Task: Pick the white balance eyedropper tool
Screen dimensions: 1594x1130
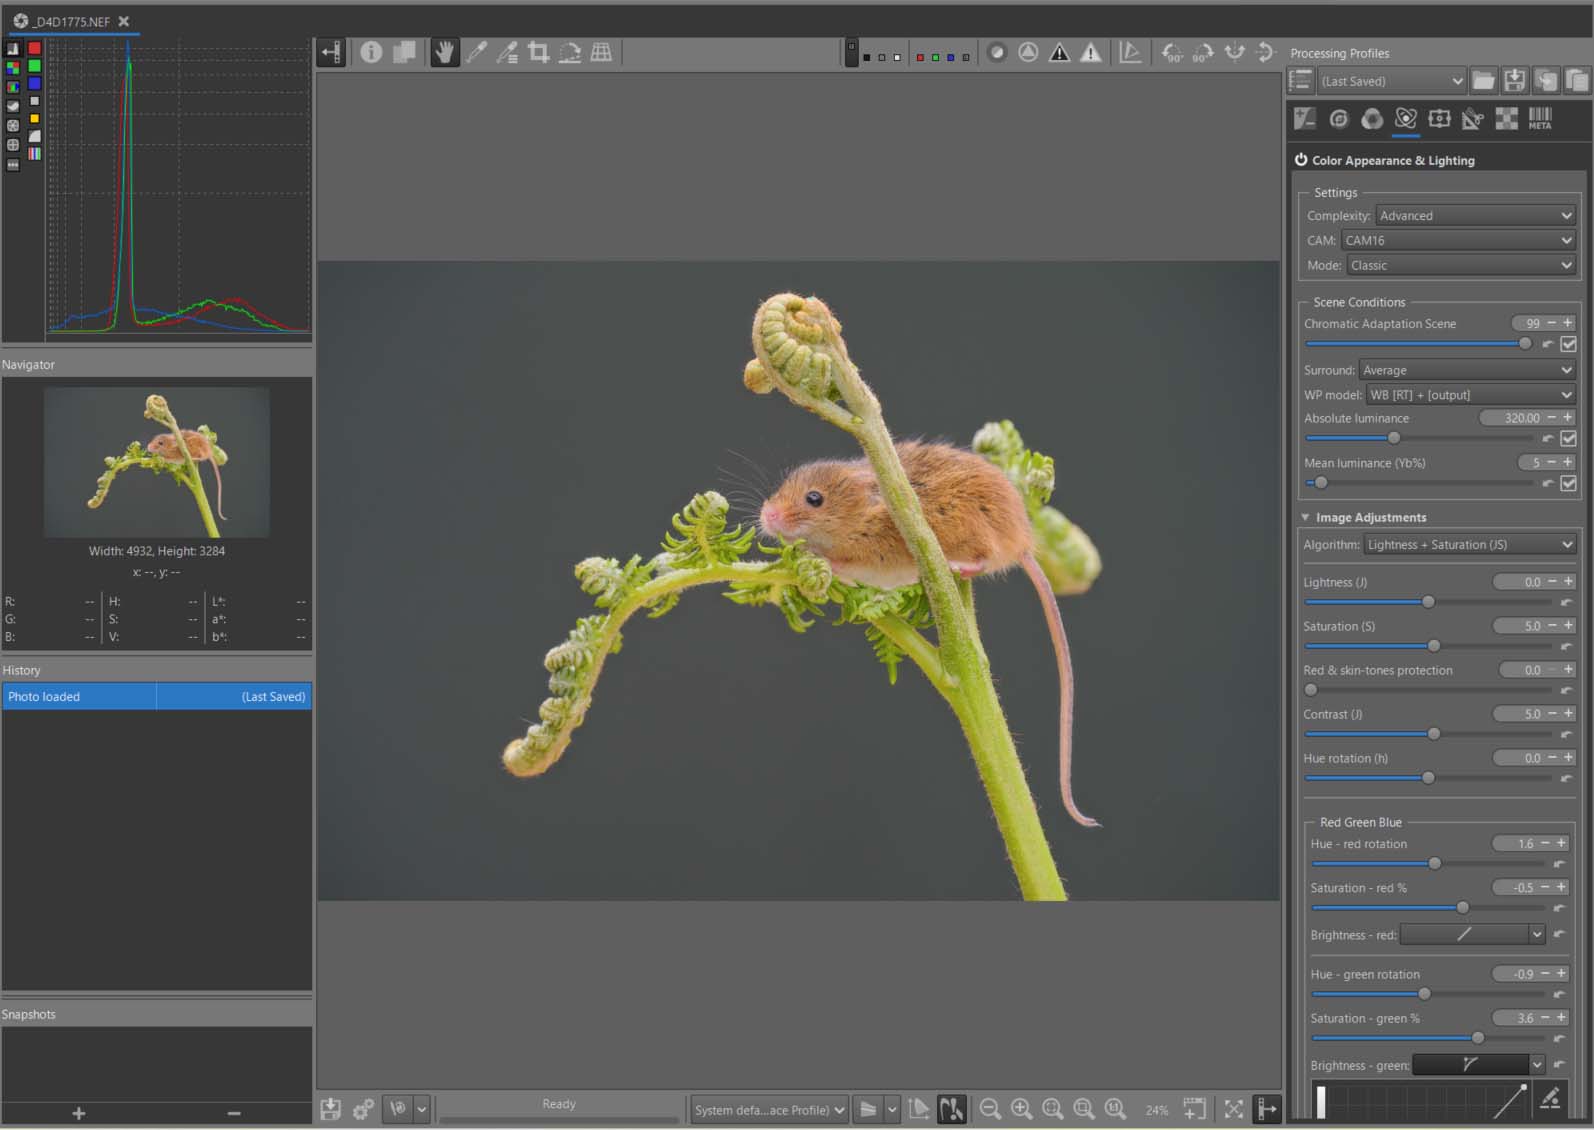Action: tap(477, 52)
